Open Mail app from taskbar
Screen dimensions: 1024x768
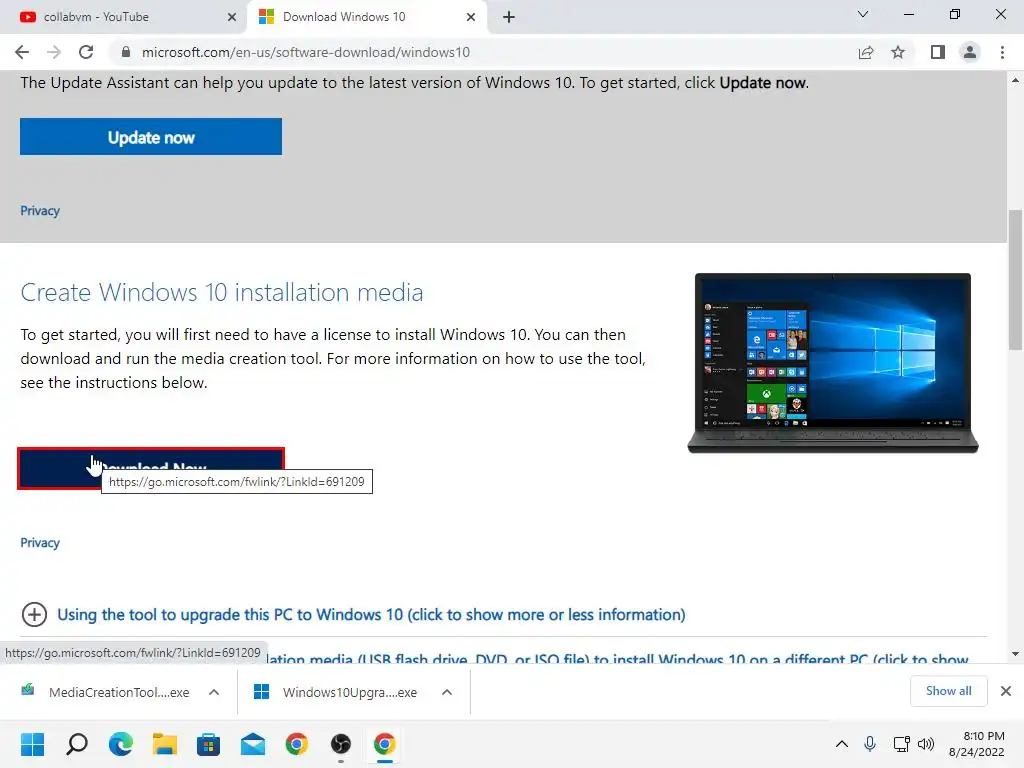click(x=253, y=744)
